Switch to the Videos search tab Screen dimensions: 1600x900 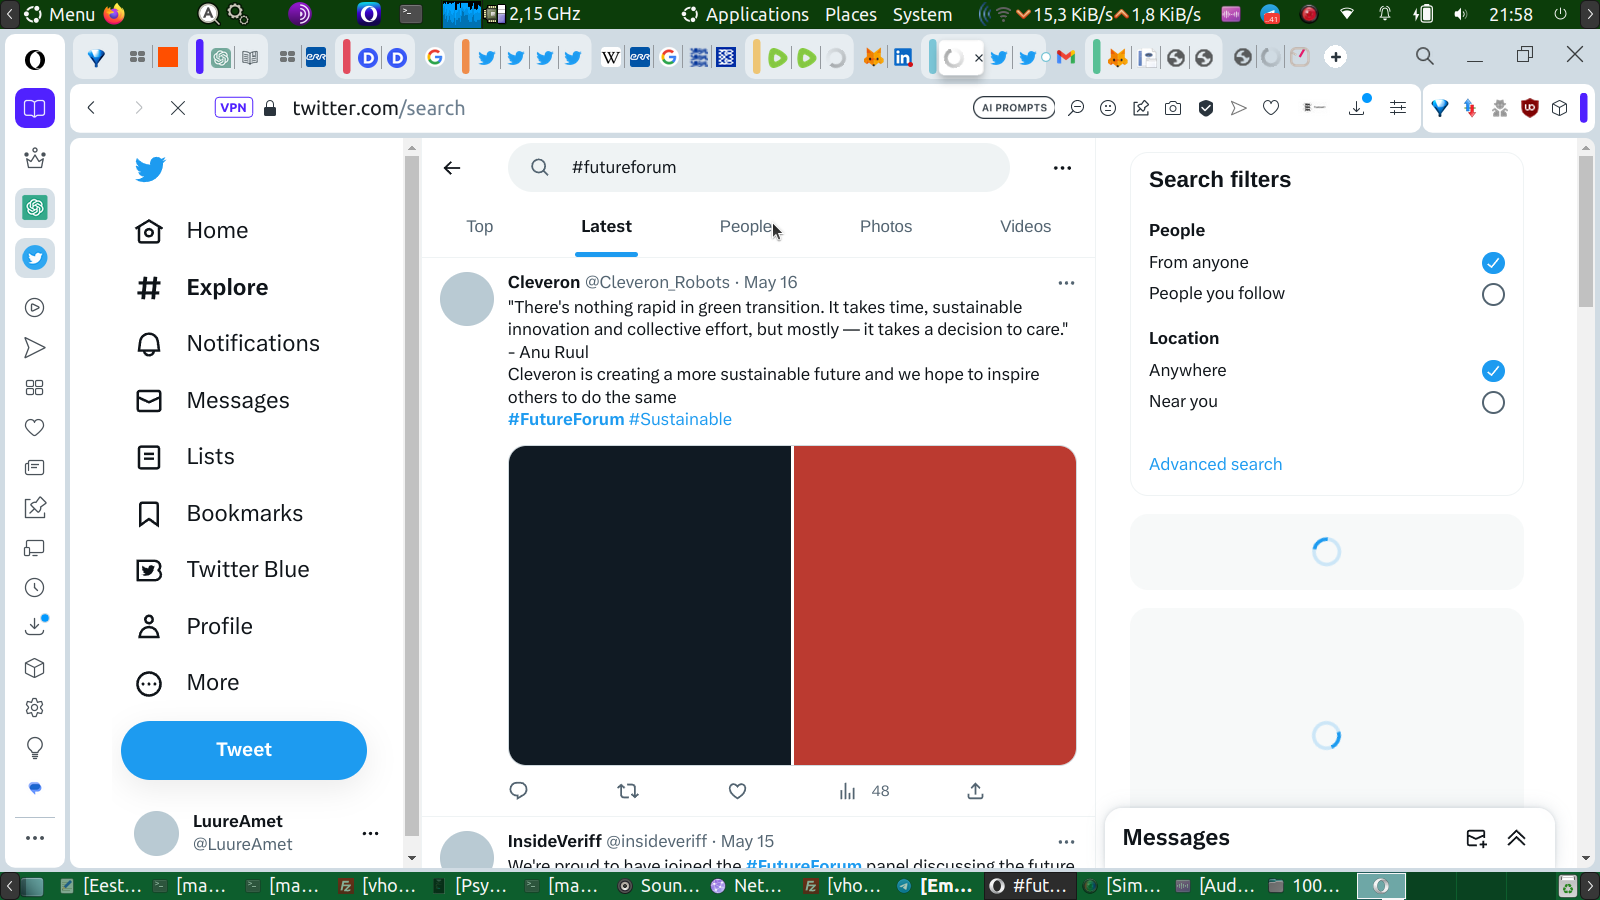tap(1026, 227)
